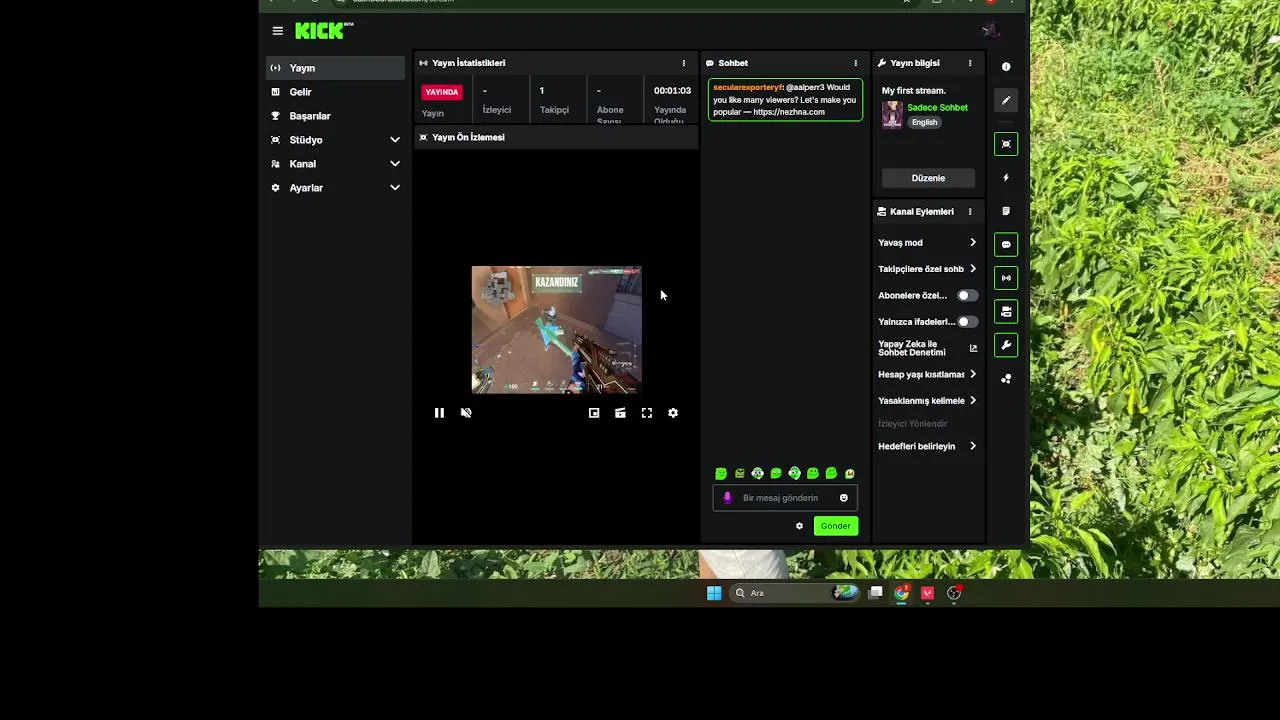The height and width of the screenshot is (720, 1280).
Task: Open Yasaklanmış kelimeler options
Action: click(x=927, y=401)
